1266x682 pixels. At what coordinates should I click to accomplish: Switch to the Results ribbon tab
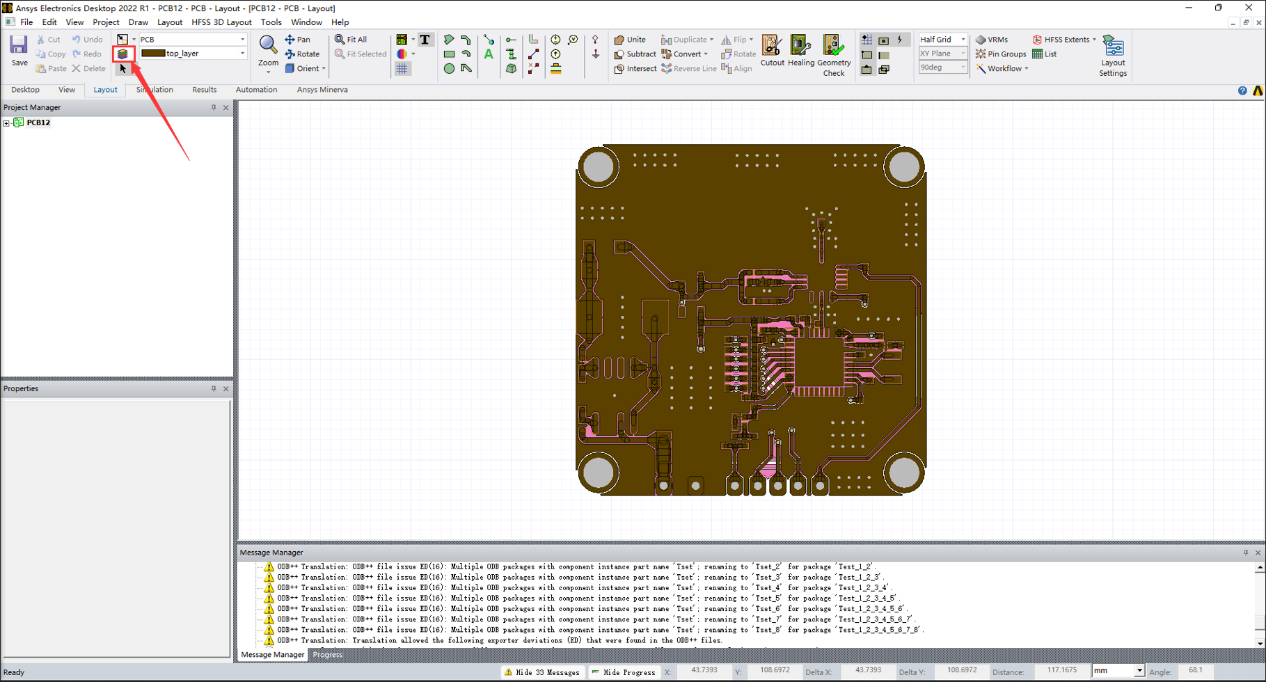click(204, 90)
